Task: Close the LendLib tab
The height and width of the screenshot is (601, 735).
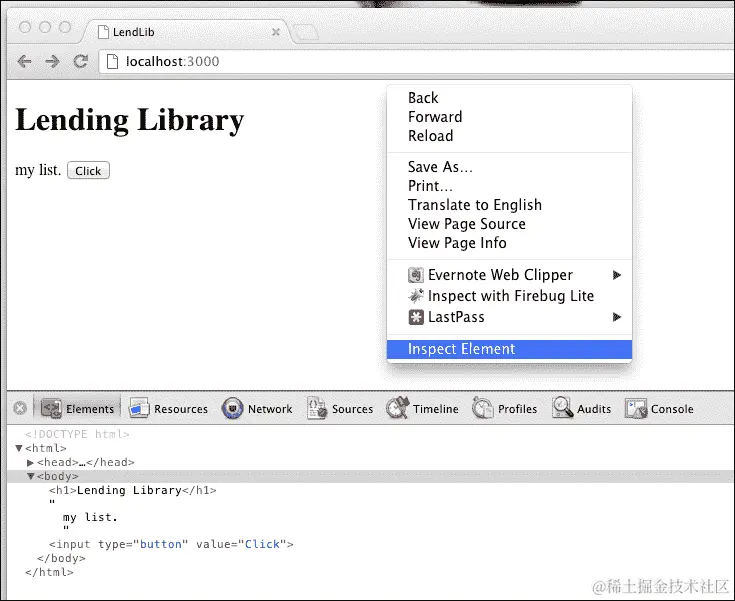Action: click(x=276, y=32)
